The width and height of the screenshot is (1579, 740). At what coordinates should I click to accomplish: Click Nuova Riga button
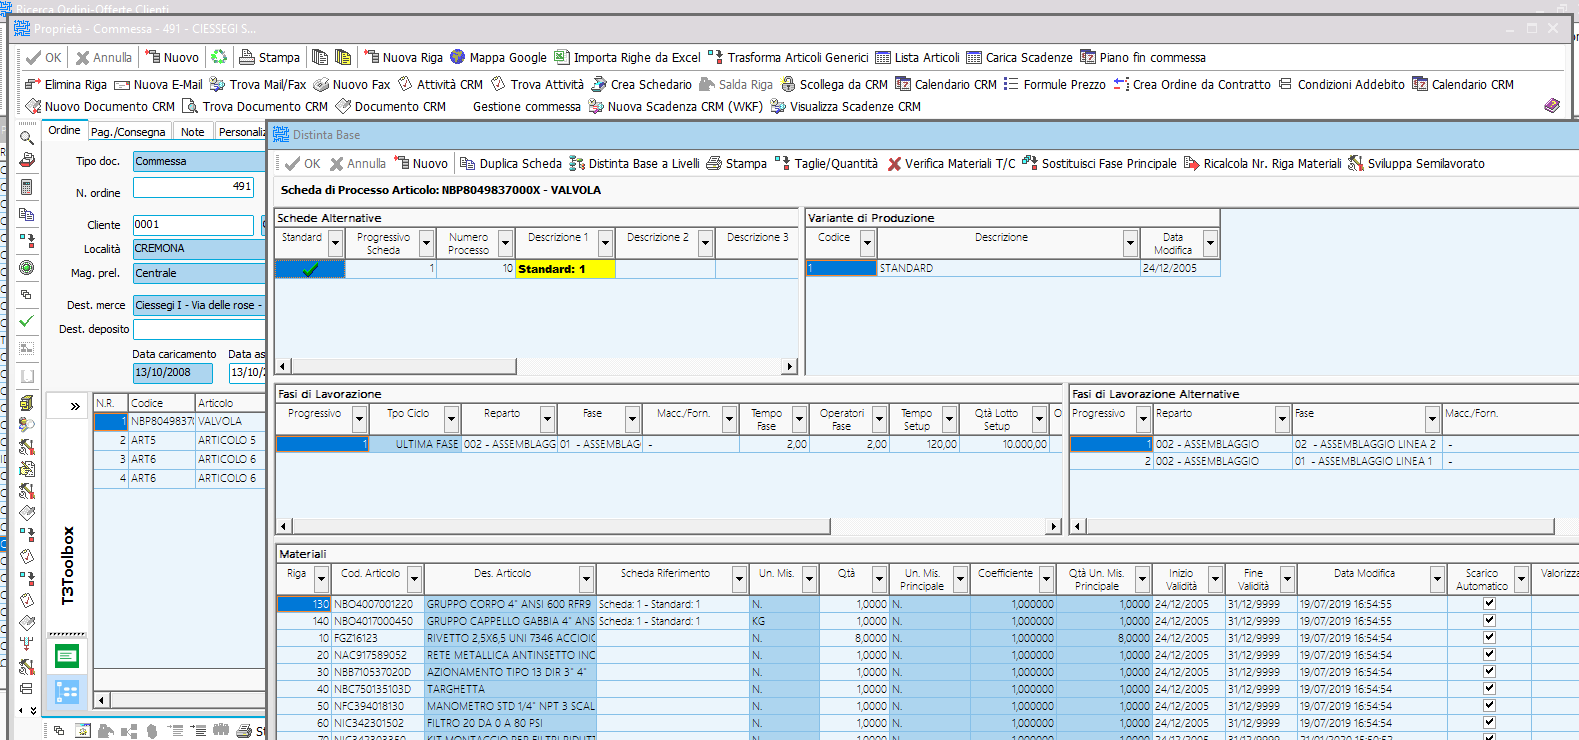click(x=403, y=57)
